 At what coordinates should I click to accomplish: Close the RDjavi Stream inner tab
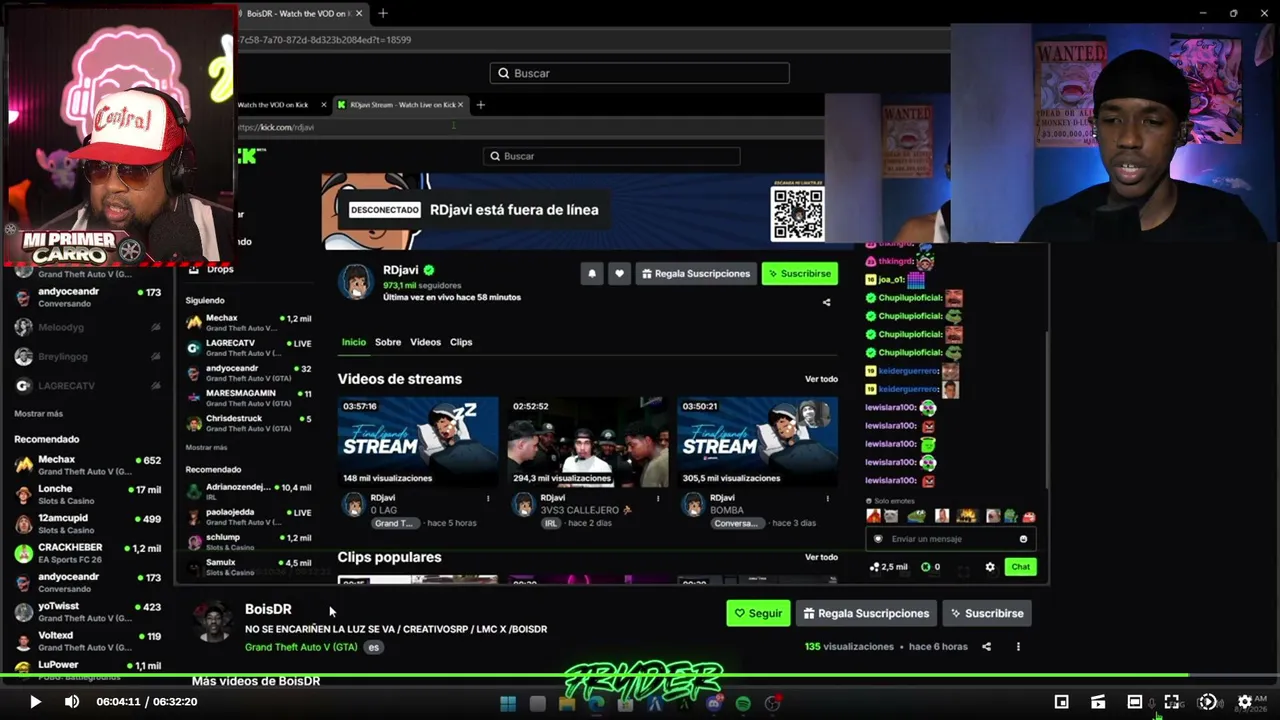462,105
